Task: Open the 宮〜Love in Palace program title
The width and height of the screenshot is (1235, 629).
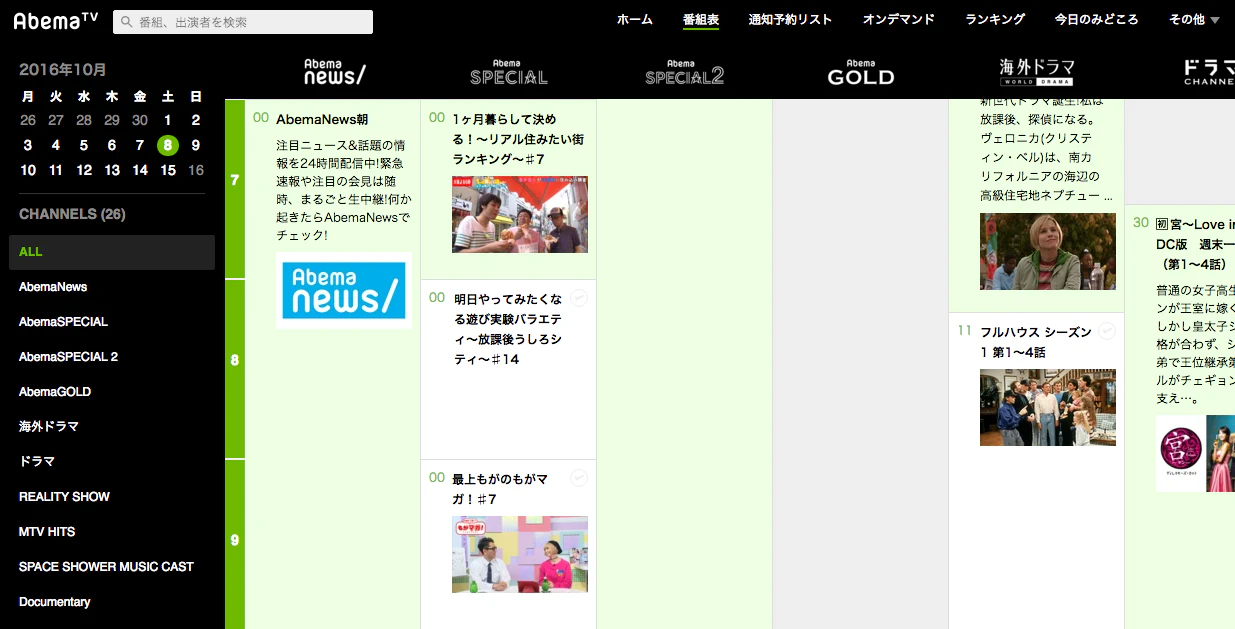Action: pos(1195,243)
